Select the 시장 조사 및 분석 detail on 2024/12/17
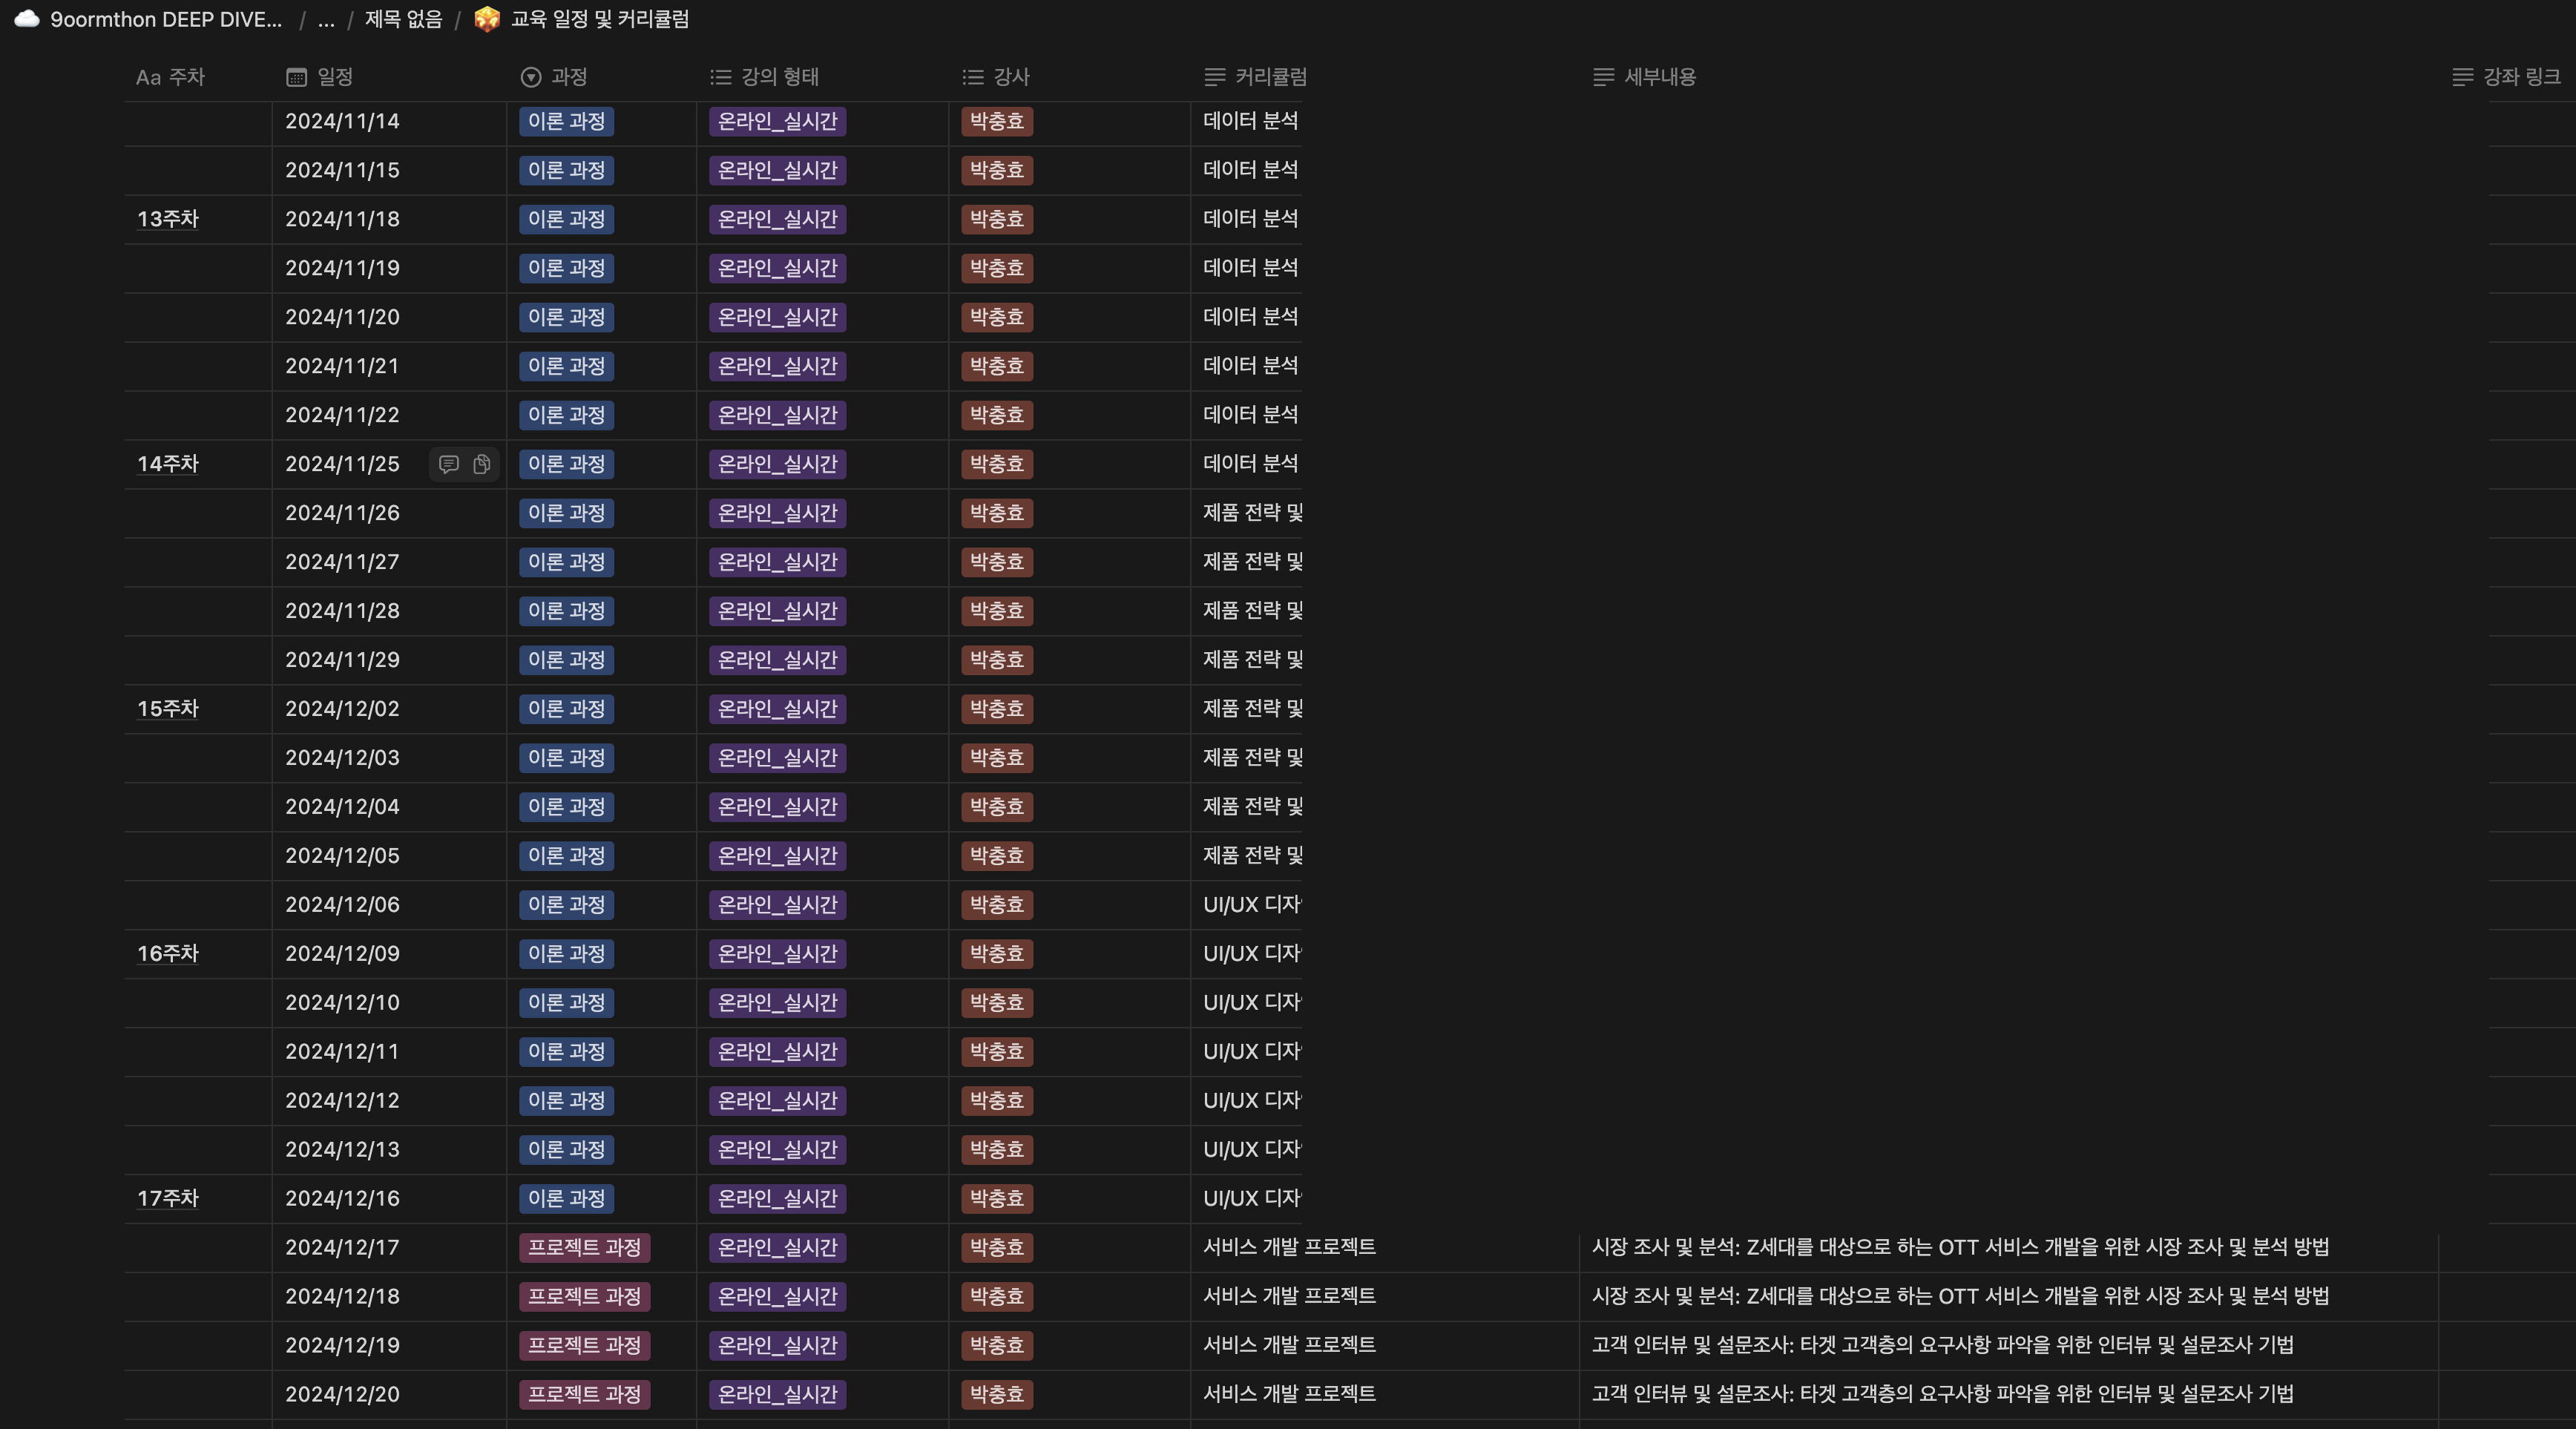Viewport: 2576px width, 1429px height. coord(2009,1247)
